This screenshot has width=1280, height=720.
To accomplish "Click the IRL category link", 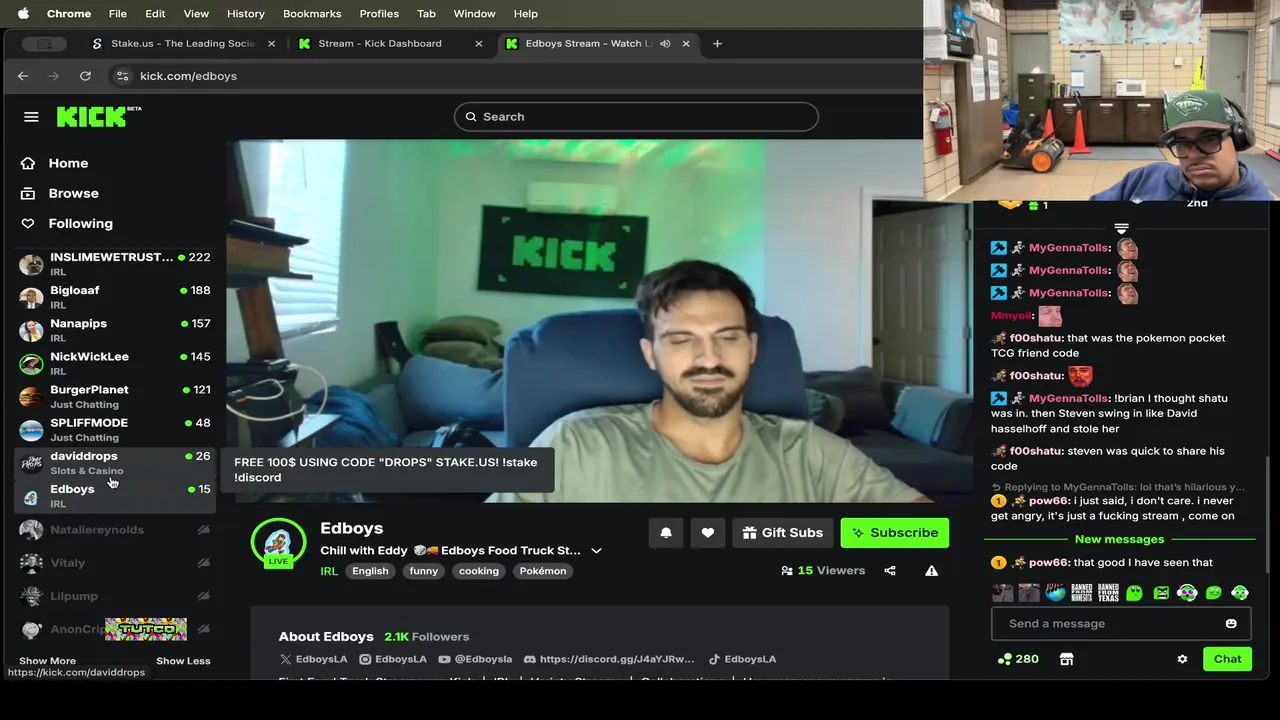I will [x=329, y=571].
